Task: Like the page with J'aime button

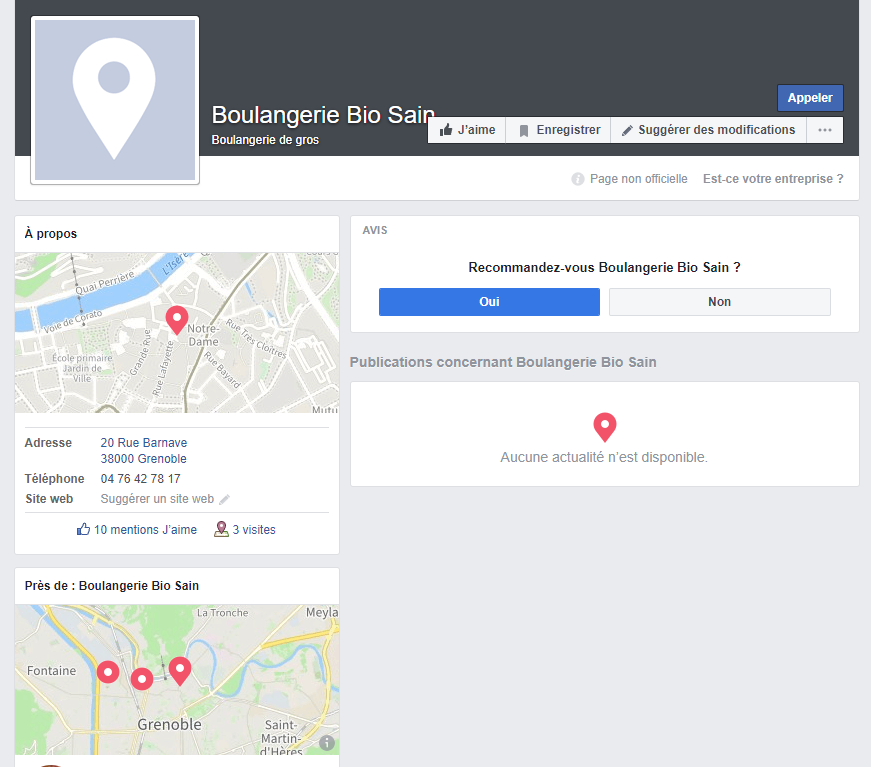Action: point(467,130)
